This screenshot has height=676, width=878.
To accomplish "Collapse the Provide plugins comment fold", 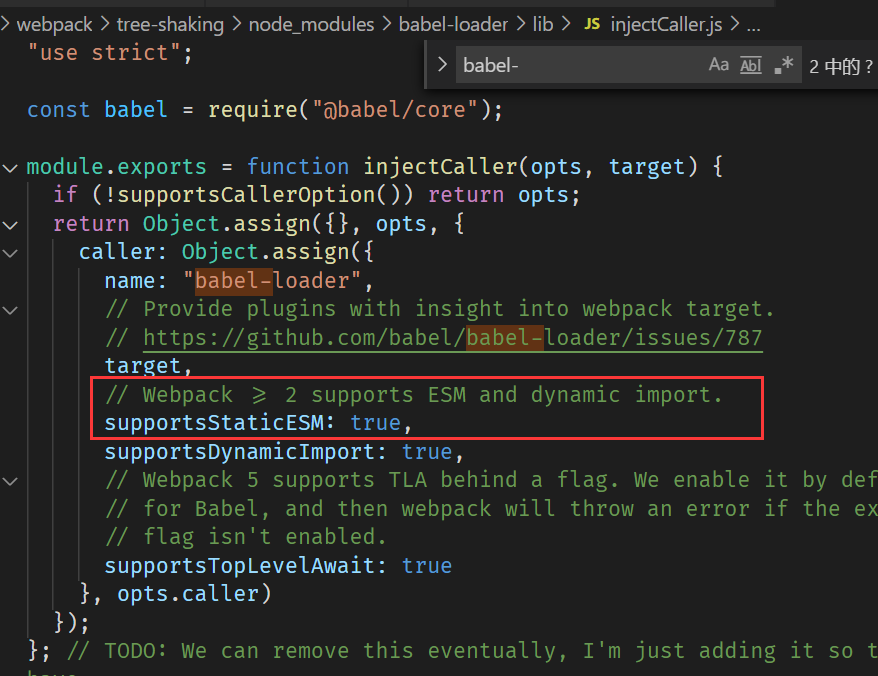I will tap(10, 310).
